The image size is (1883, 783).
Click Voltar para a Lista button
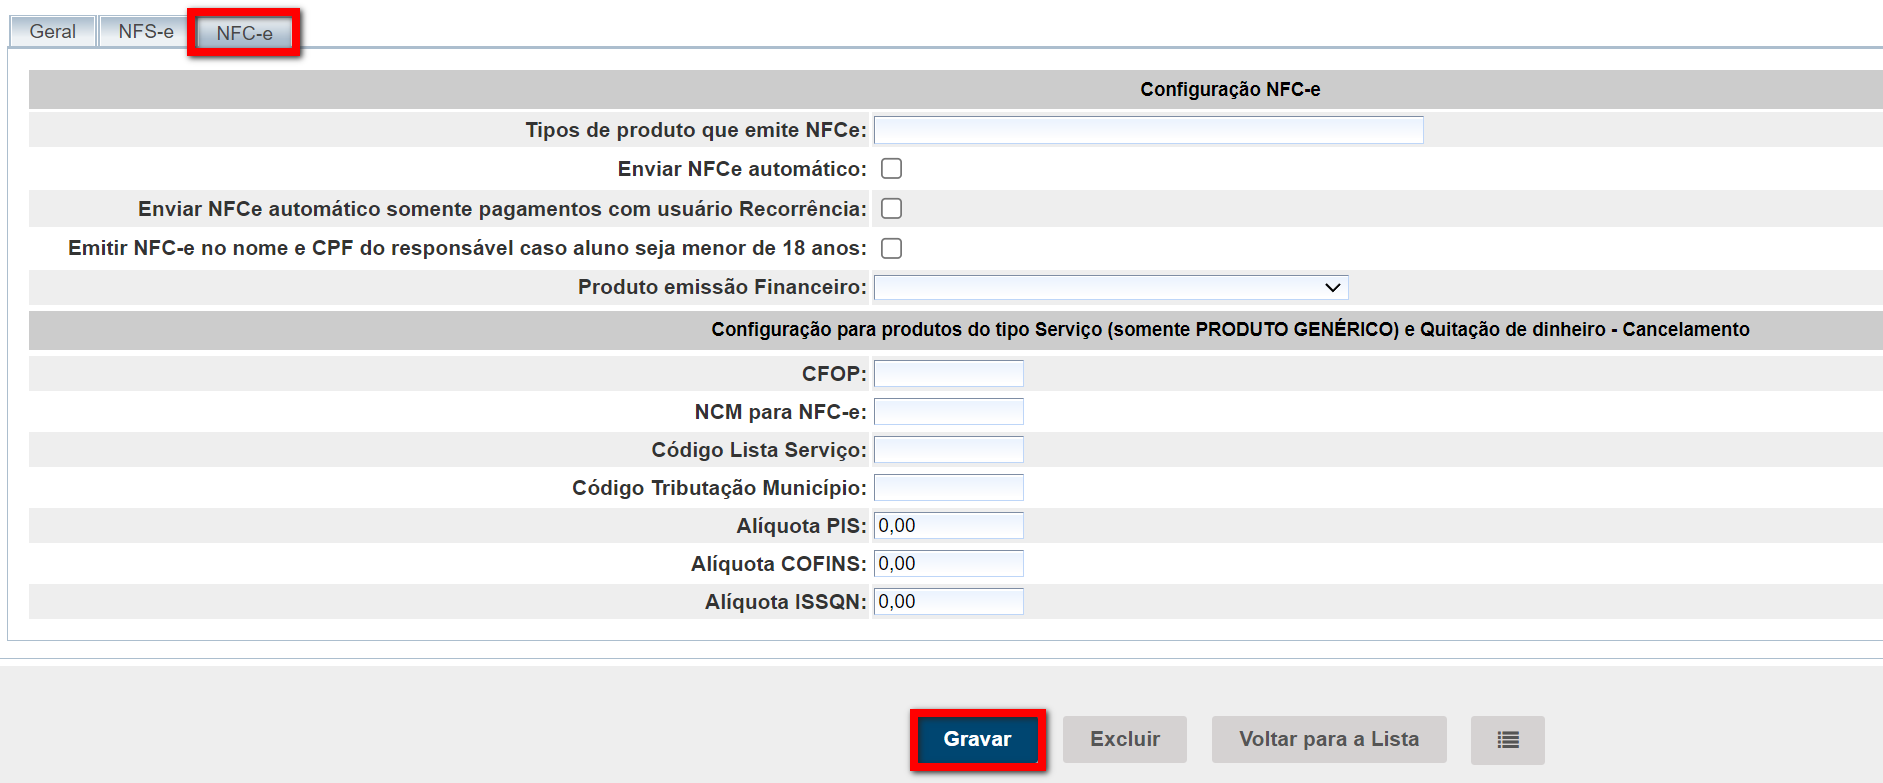click(x=1328, y=740)
